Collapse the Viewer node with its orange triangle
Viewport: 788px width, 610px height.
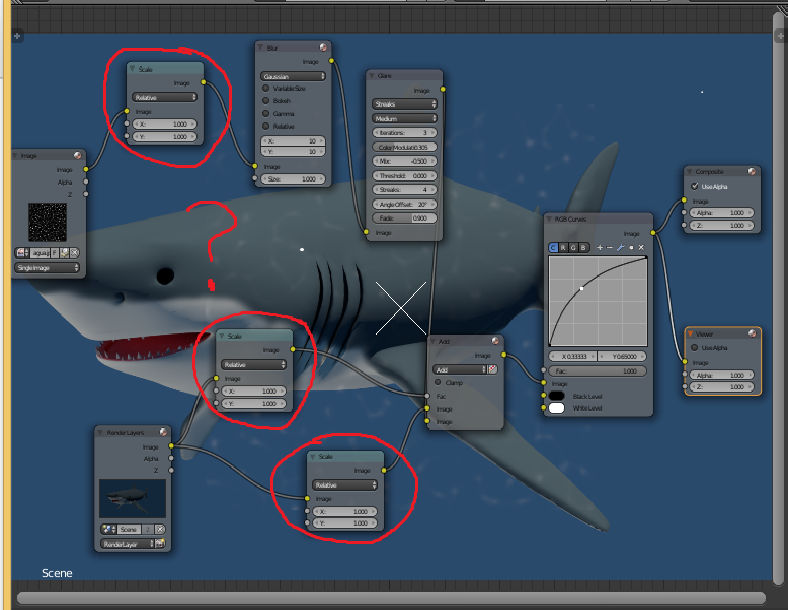691,334
